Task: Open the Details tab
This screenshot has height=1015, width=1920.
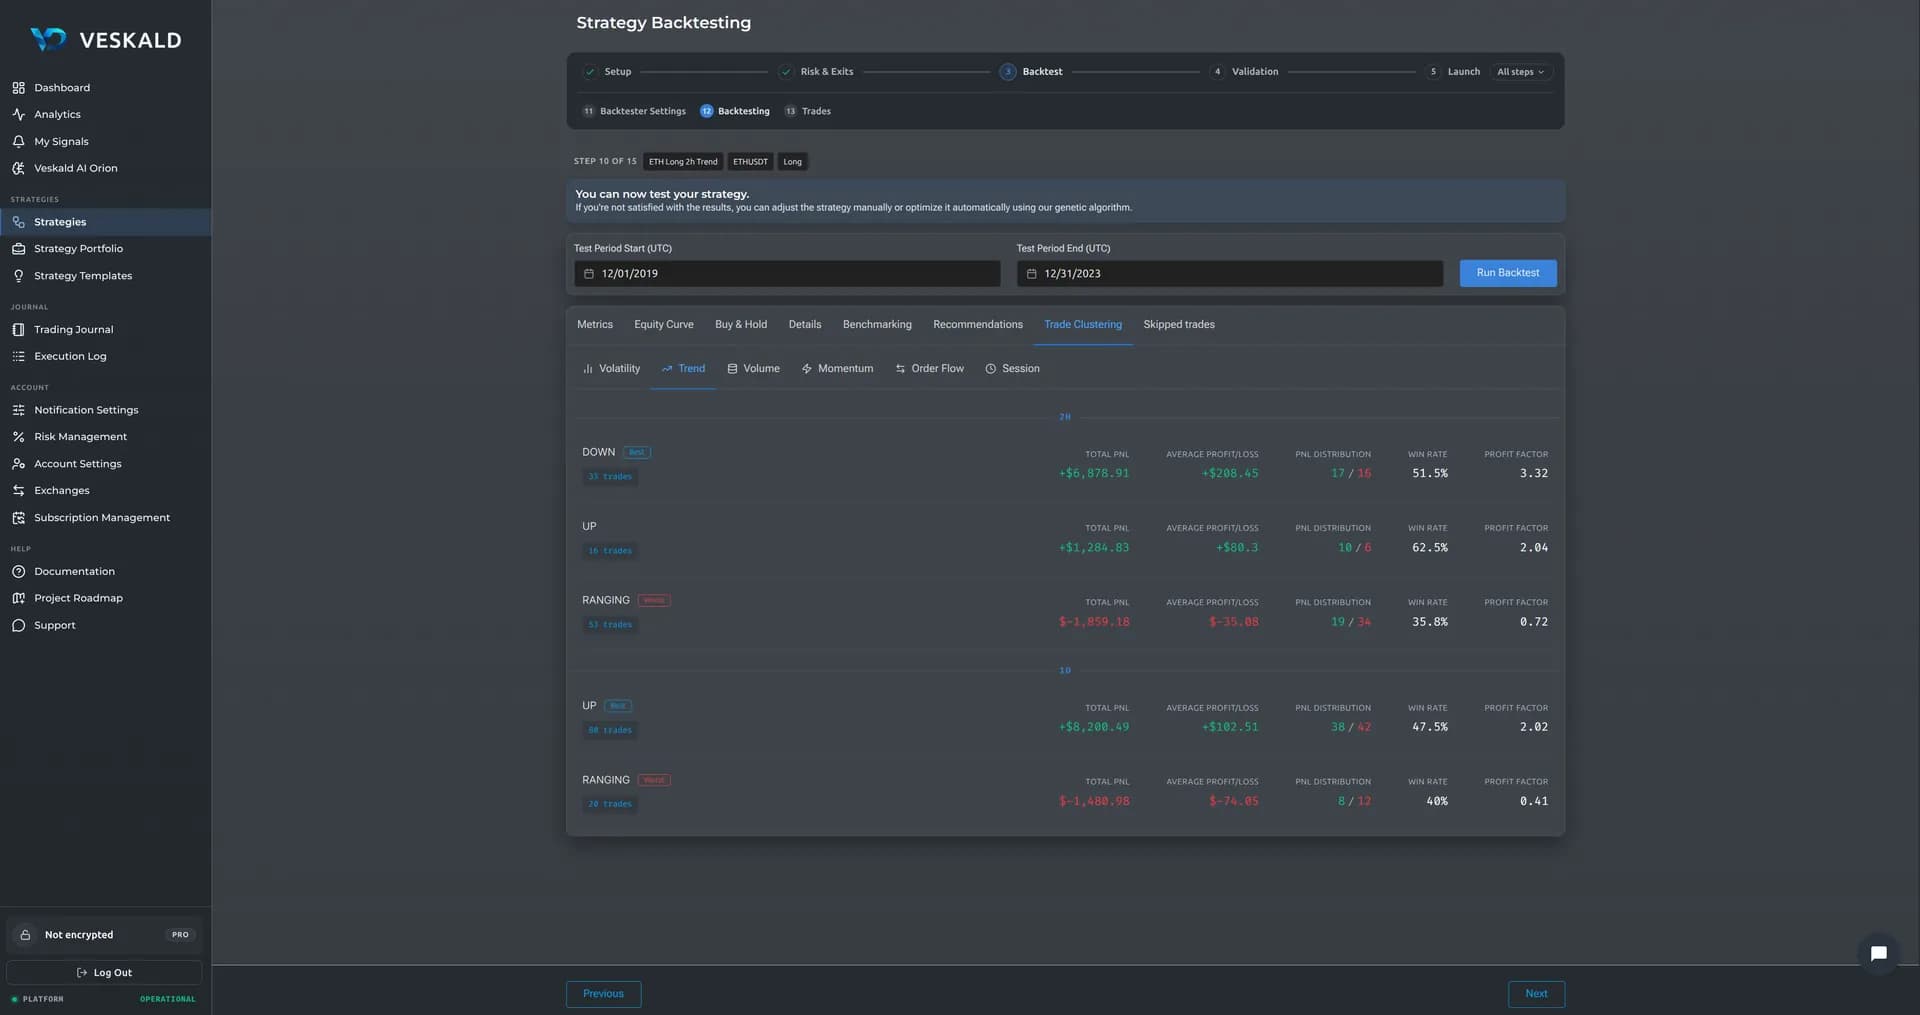Action: click(x=805, y=325)
